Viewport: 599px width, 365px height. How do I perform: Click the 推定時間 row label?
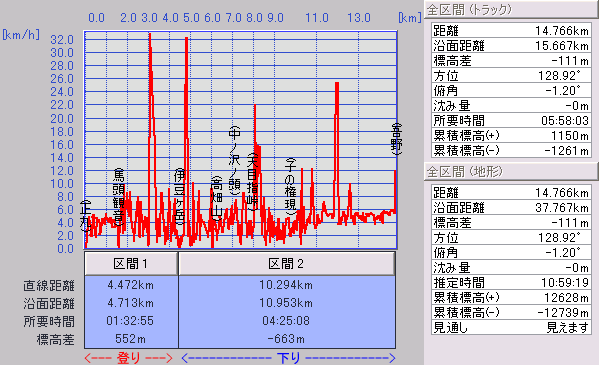tap(459, 283)
